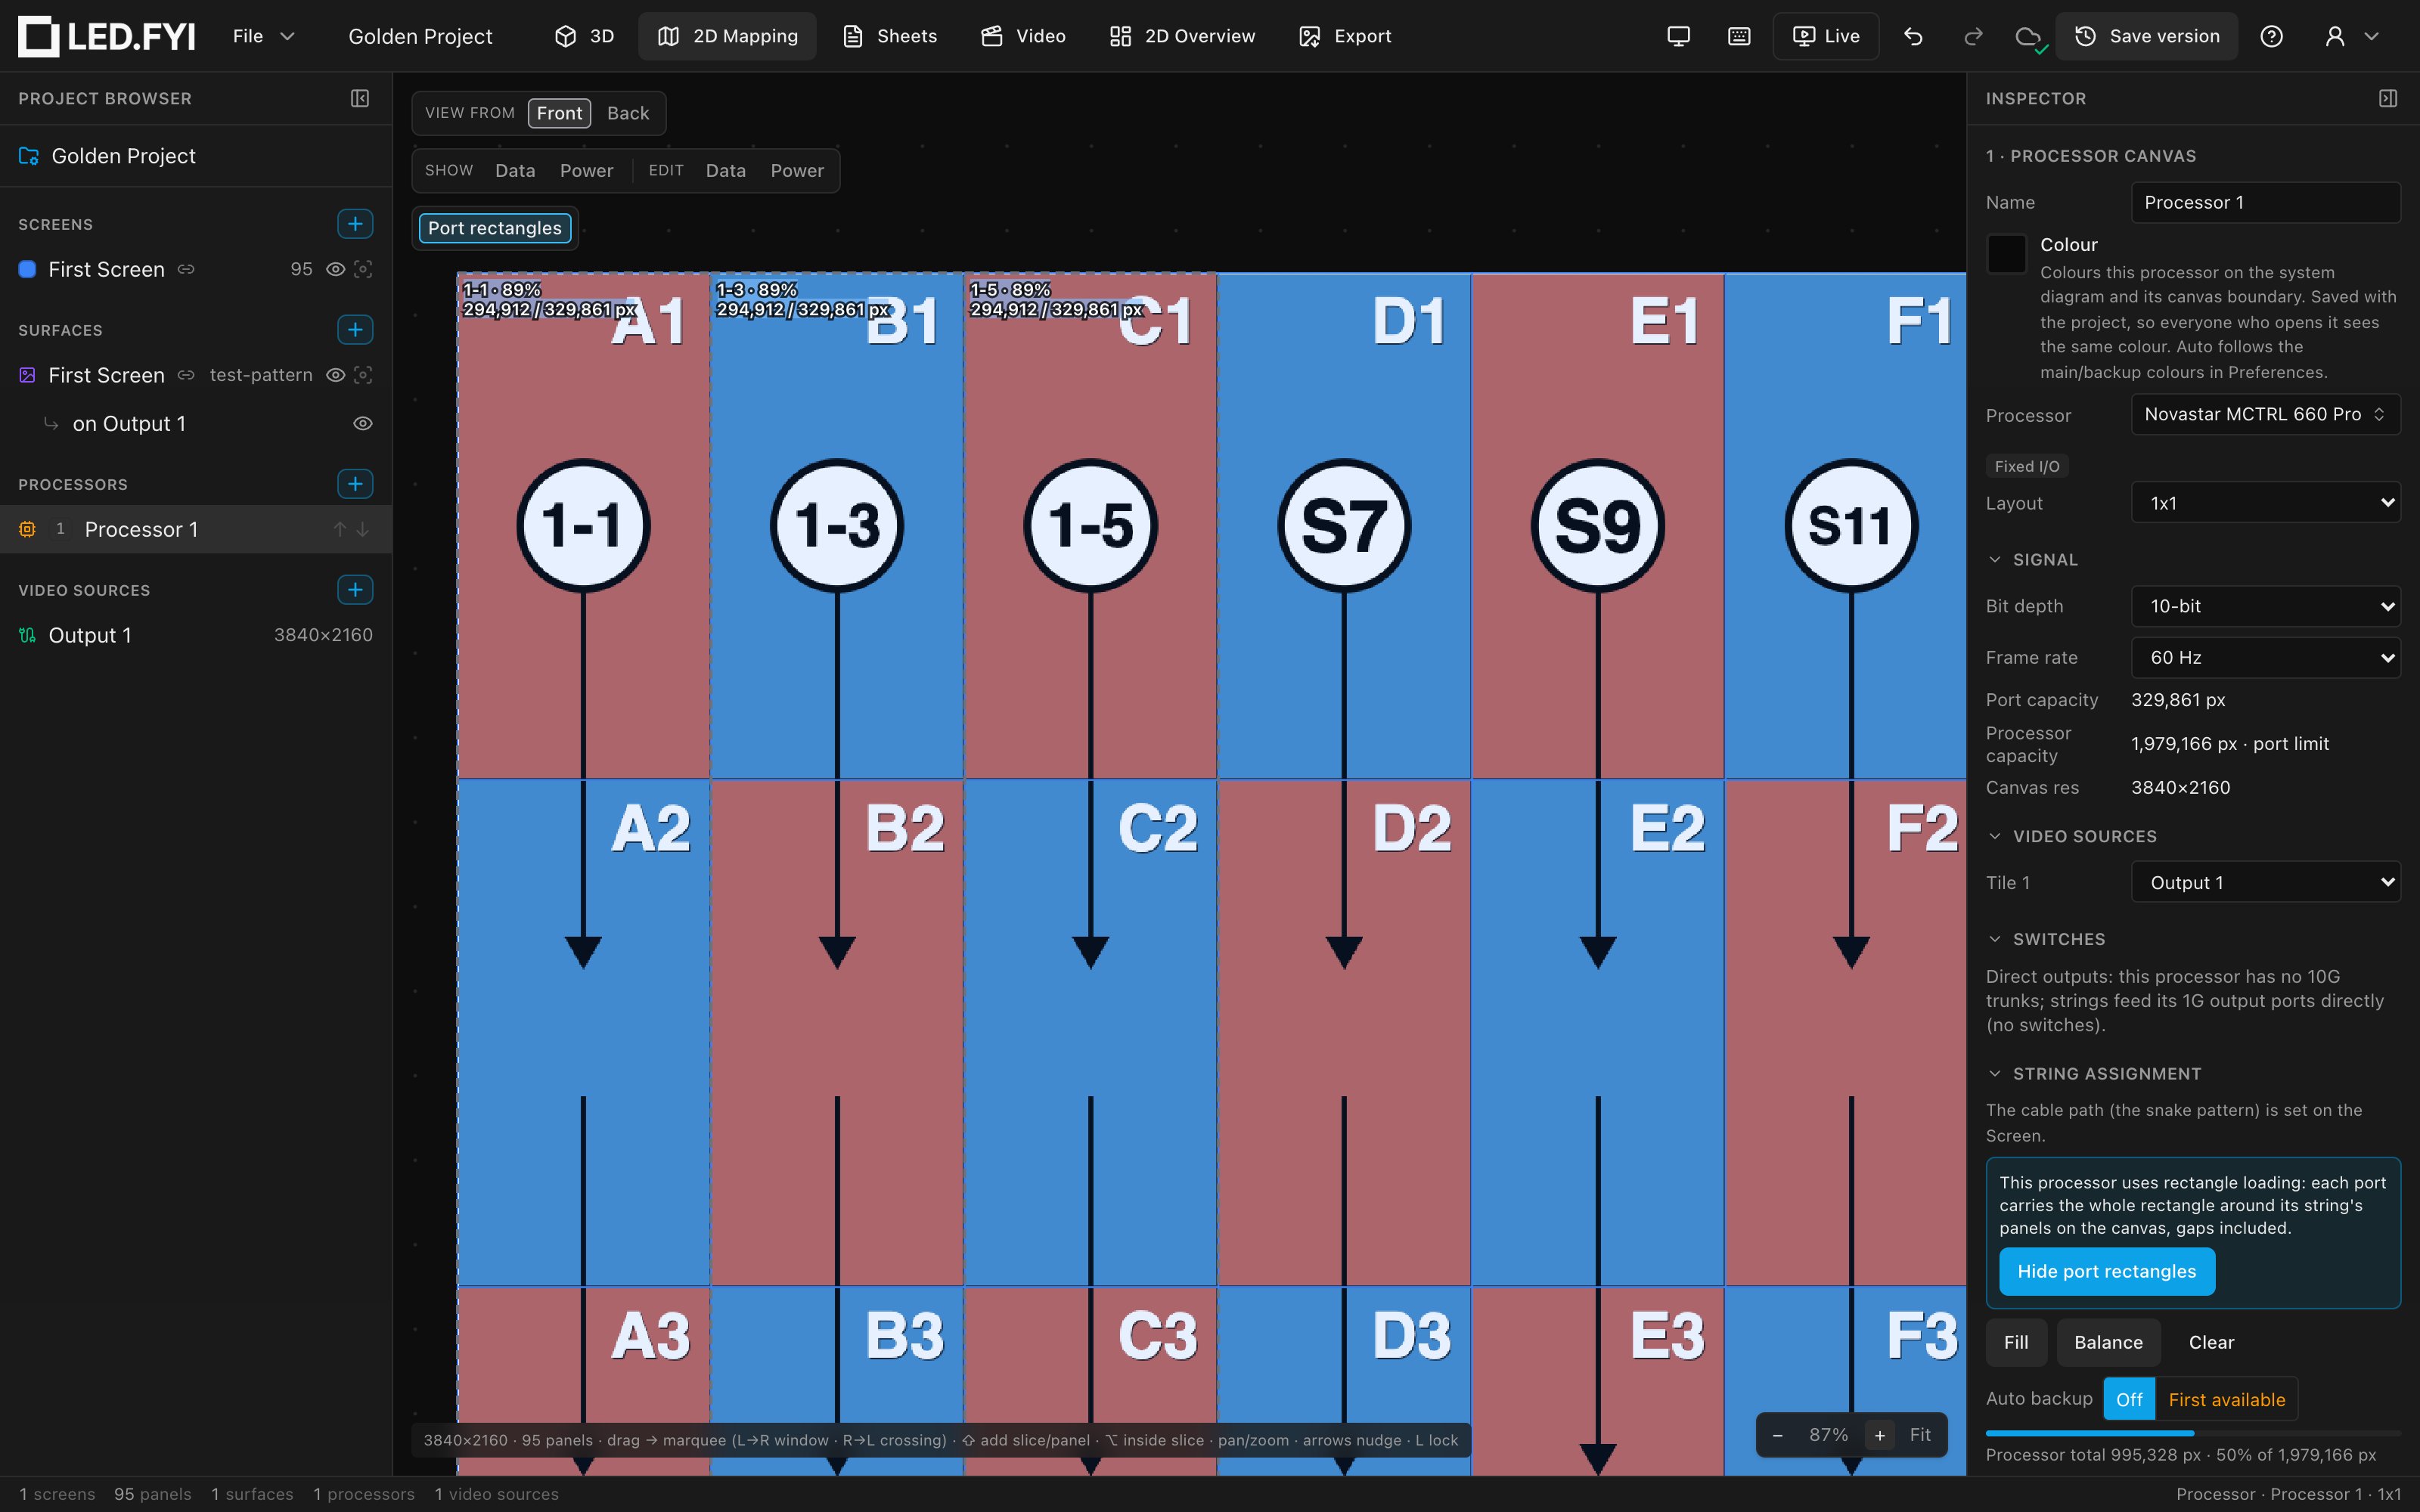Toggle visibility of First Screen surface
Image resolution: width=2420 pixels, height=1512 pixels.
click(336, 375)
